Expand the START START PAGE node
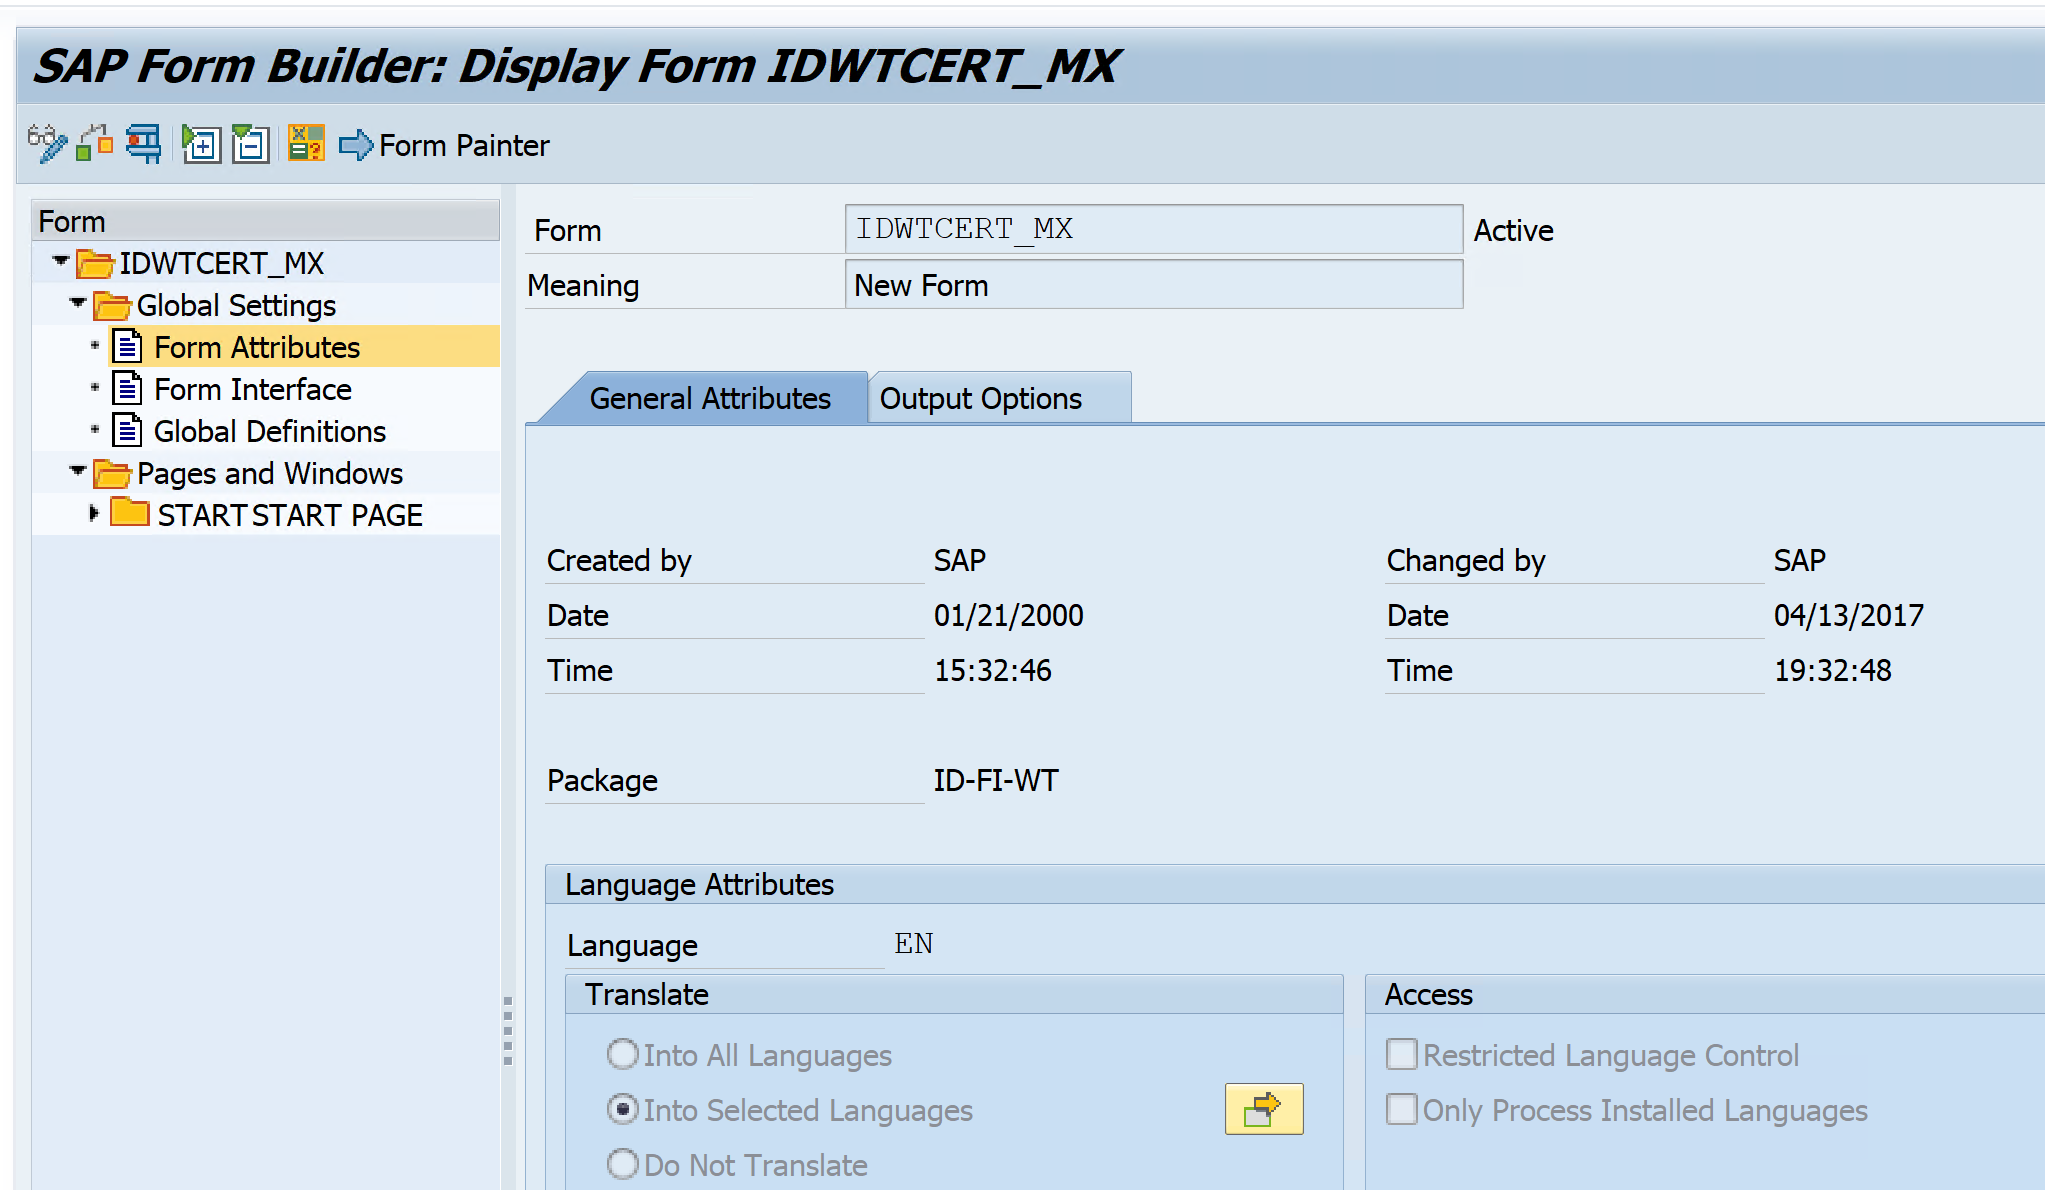Image resolution: width=2045 pixels, height=1190 pixels. point(94,513)
